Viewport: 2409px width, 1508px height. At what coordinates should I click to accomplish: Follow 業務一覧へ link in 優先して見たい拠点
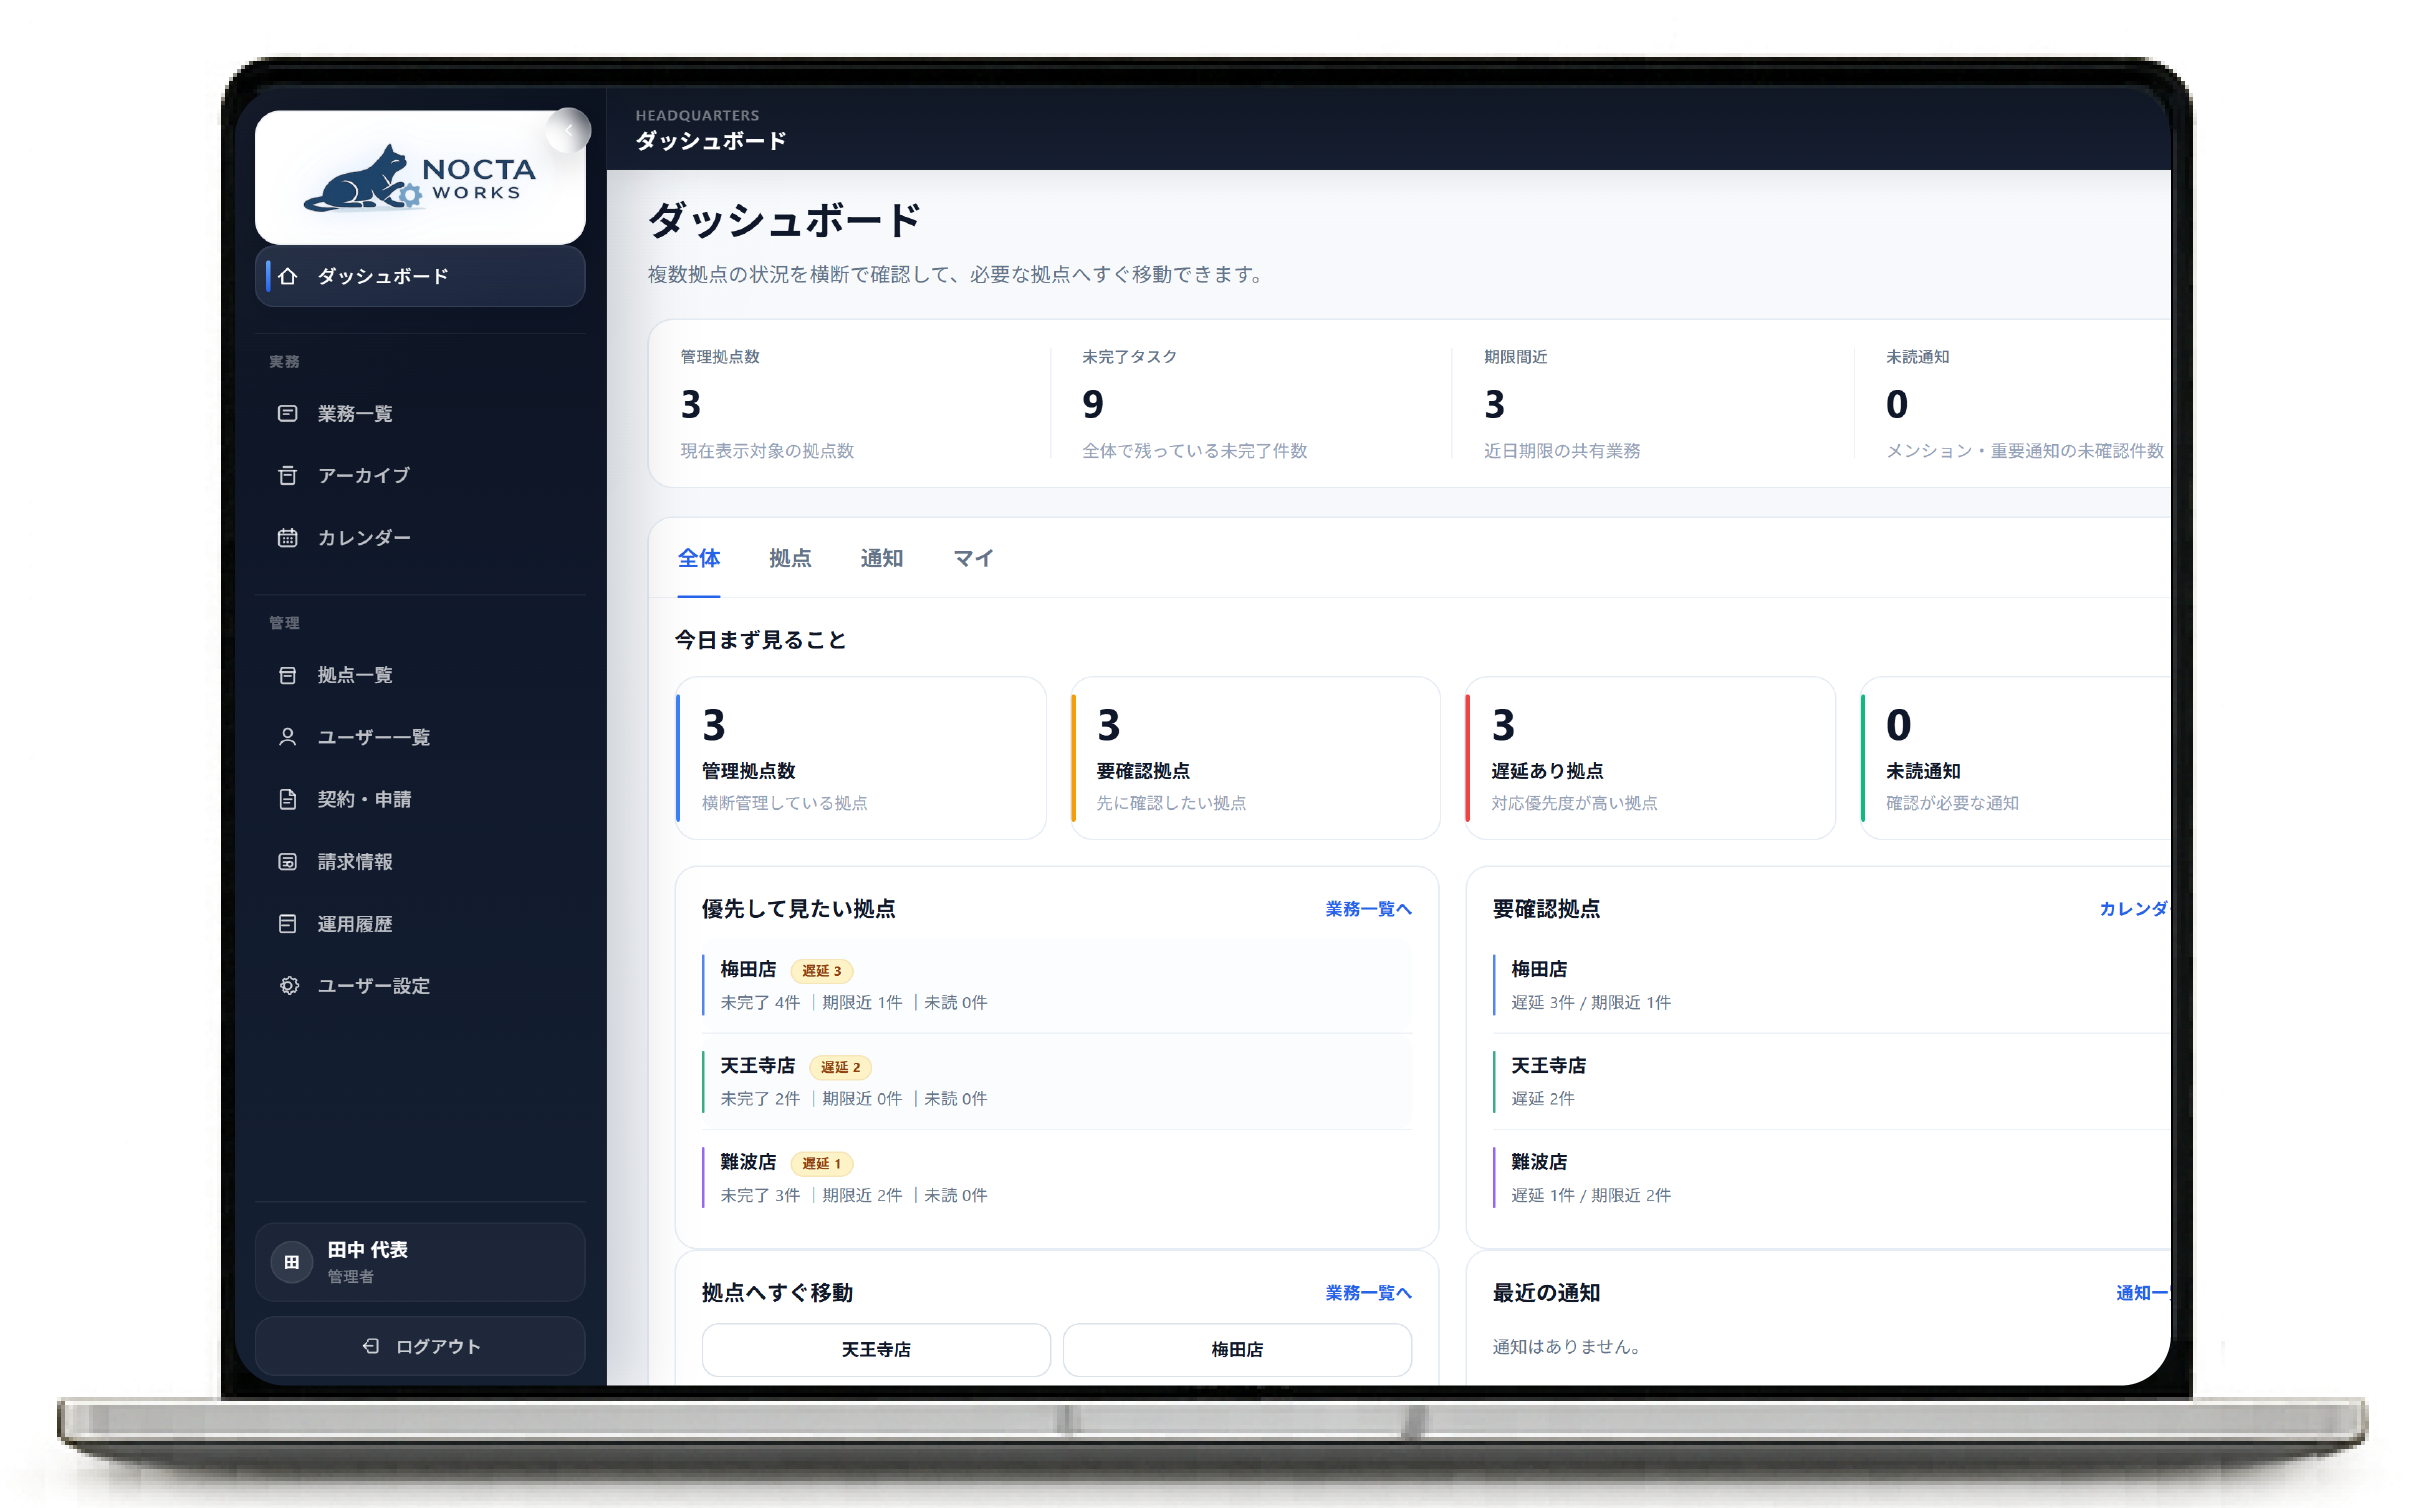1368,909
